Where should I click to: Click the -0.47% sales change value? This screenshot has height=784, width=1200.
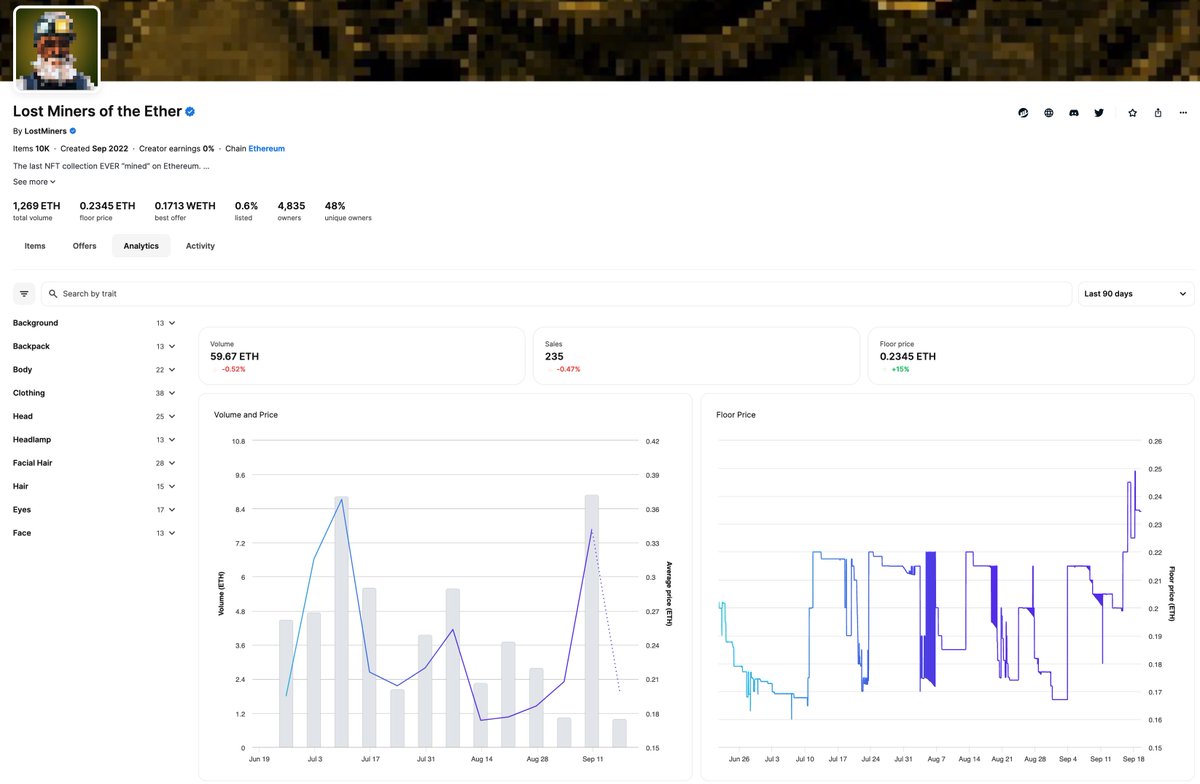(x=568, y=369)
